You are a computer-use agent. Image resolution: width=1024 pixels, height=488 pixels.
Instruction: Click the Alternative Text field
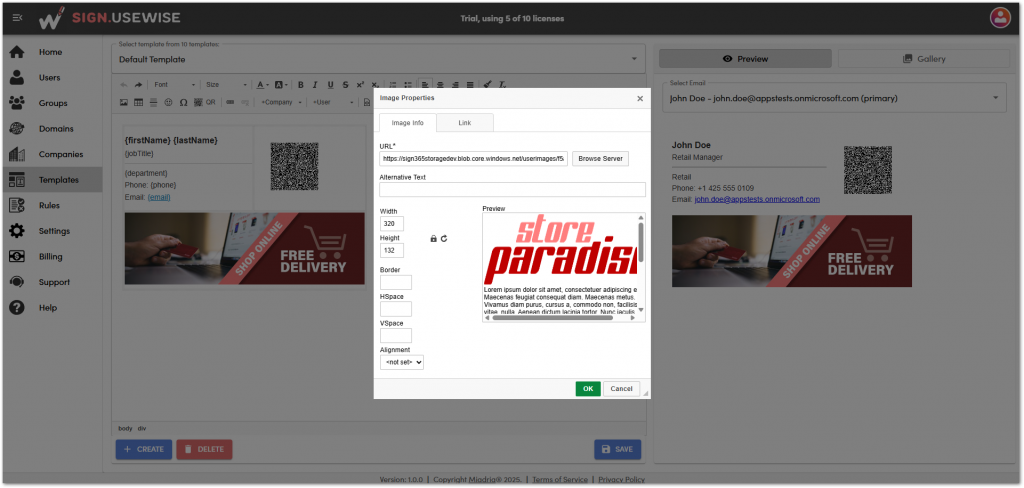pyautogui.click(x=512, y=189)
